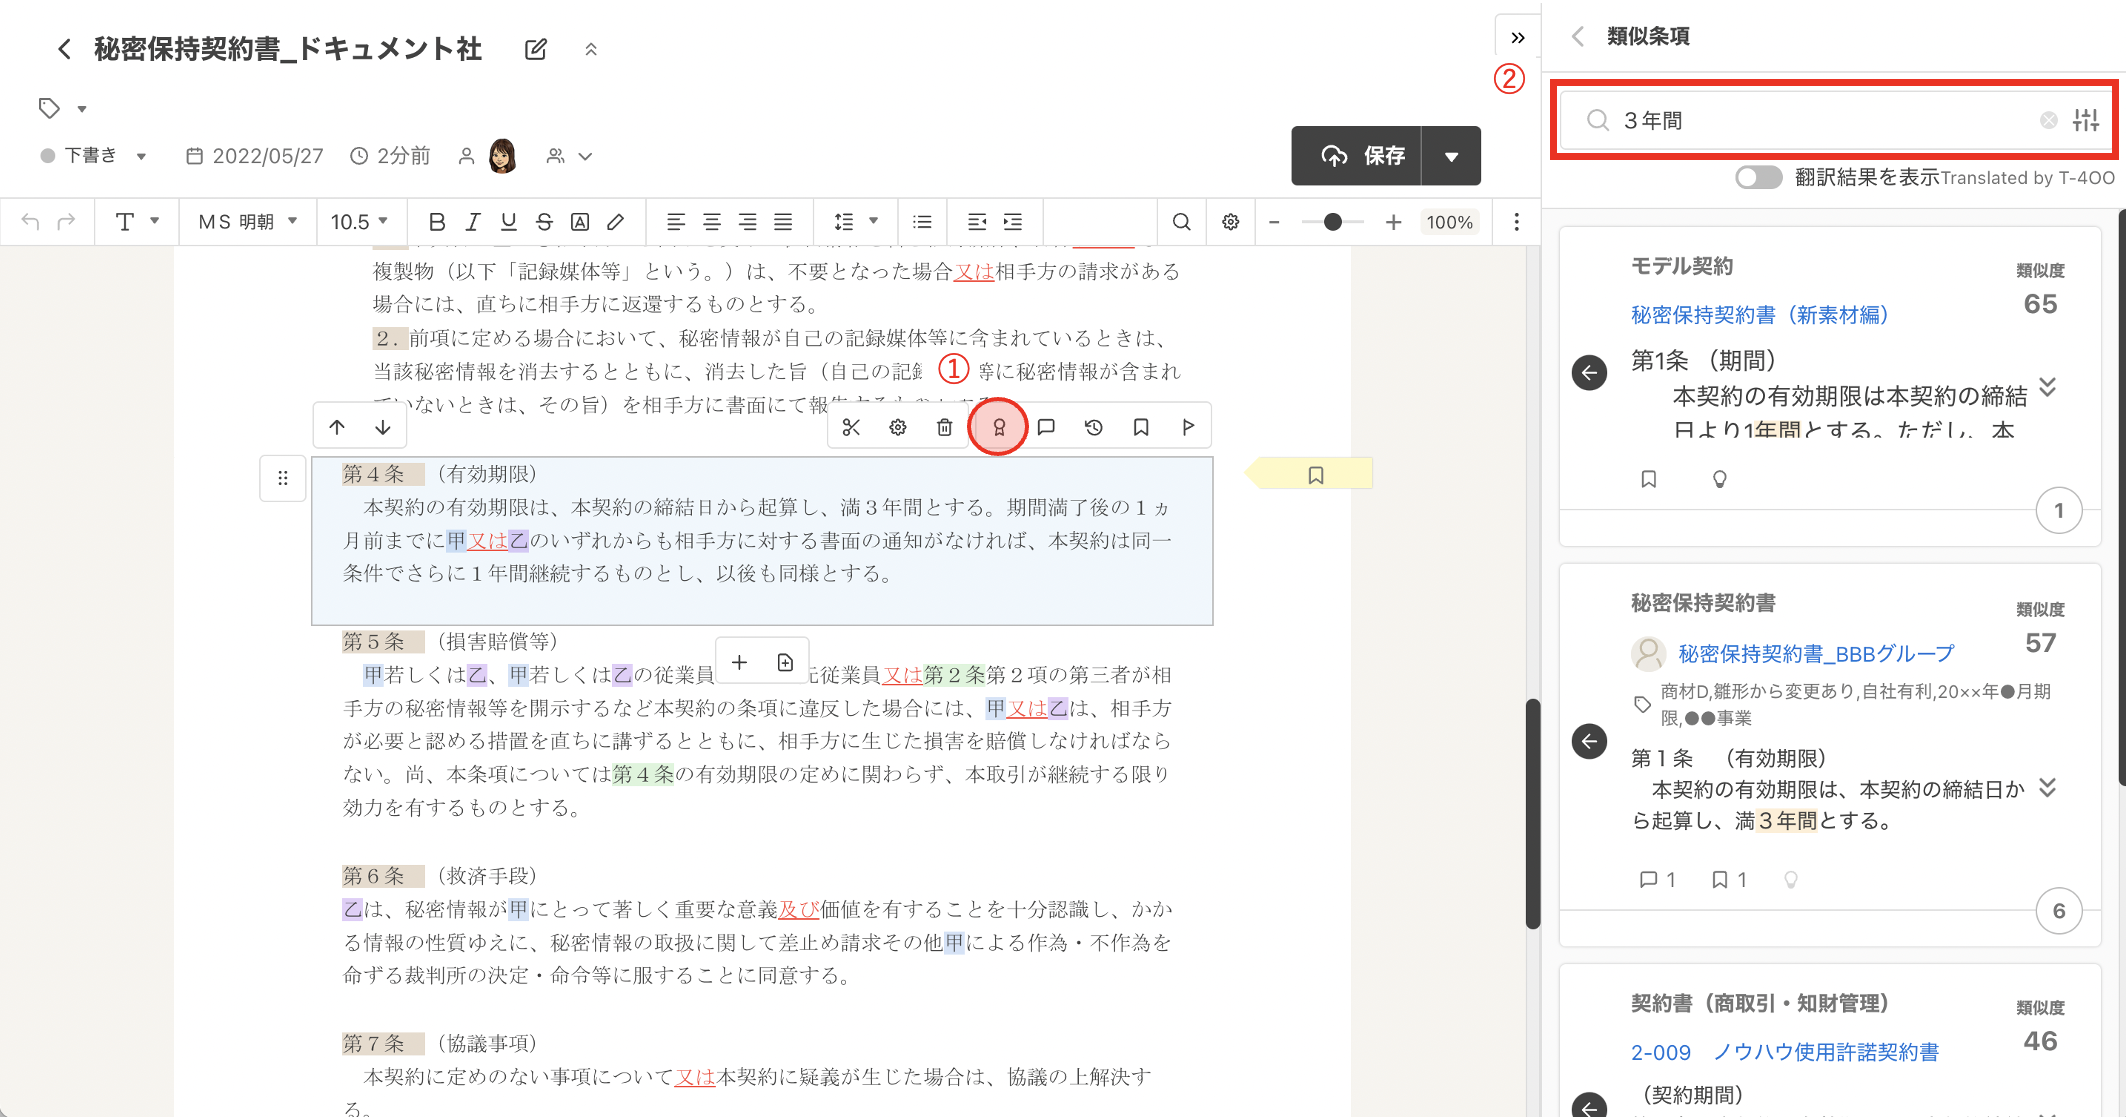The width and height of the screenshot is (2126, 1120).
Task: Click the filter sliders icon in search
Action: 2085,121
